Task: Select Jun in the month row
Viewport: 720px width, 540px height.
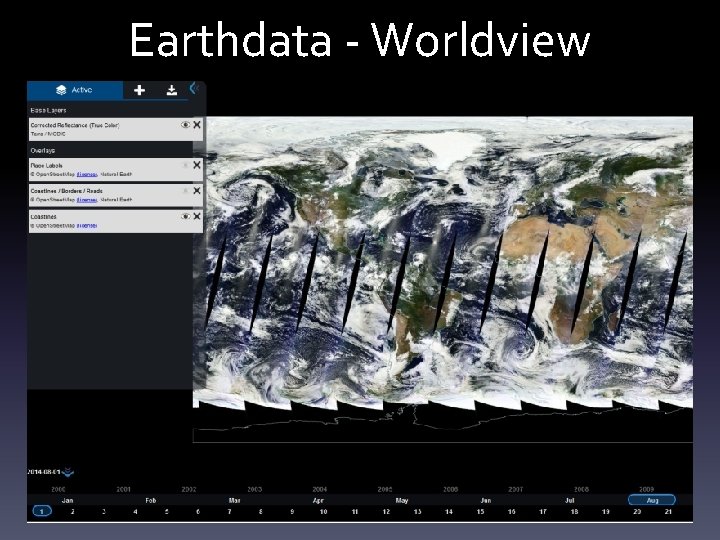Action: (x=486, y=501)
